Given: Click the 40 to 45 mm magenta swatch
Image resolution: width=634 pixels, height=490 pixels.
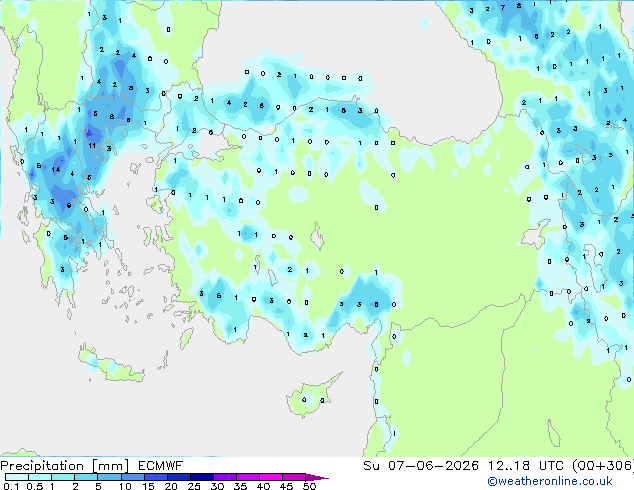Looking at the screenshot, I should (271, 477).
